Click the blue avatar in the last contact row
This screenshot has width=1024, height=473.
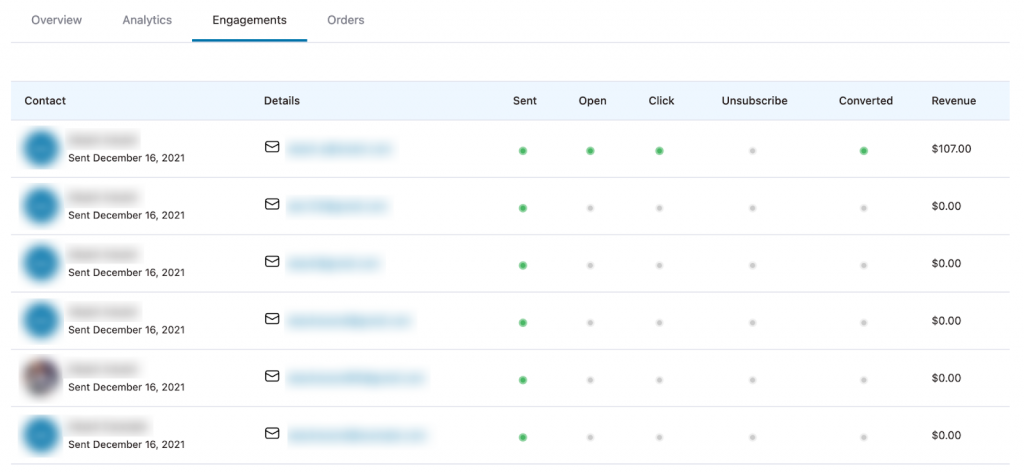41,436
